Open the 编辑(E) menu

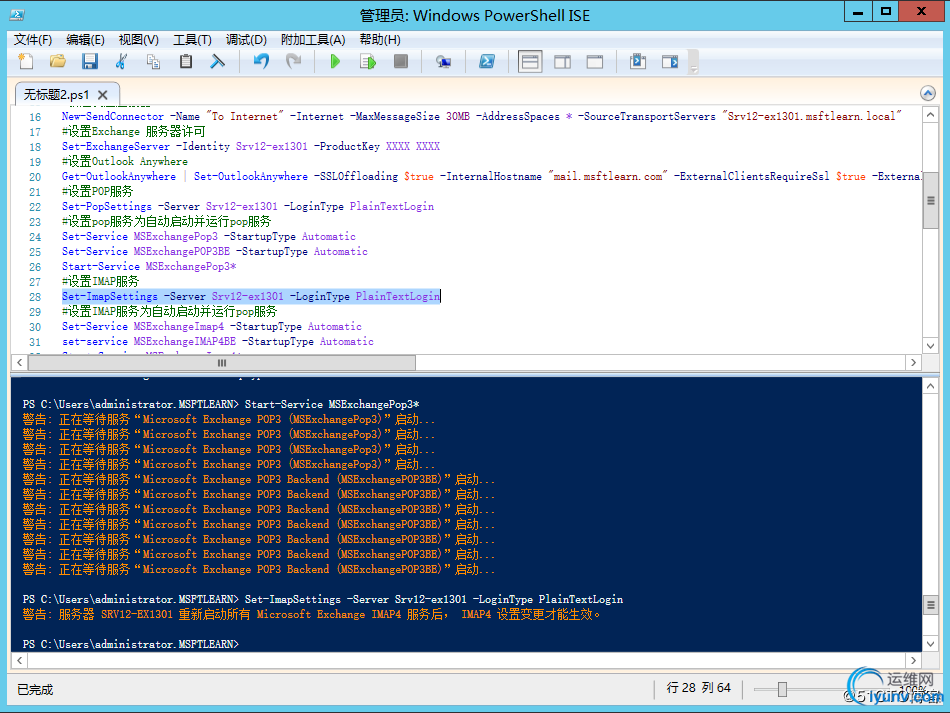85,39
